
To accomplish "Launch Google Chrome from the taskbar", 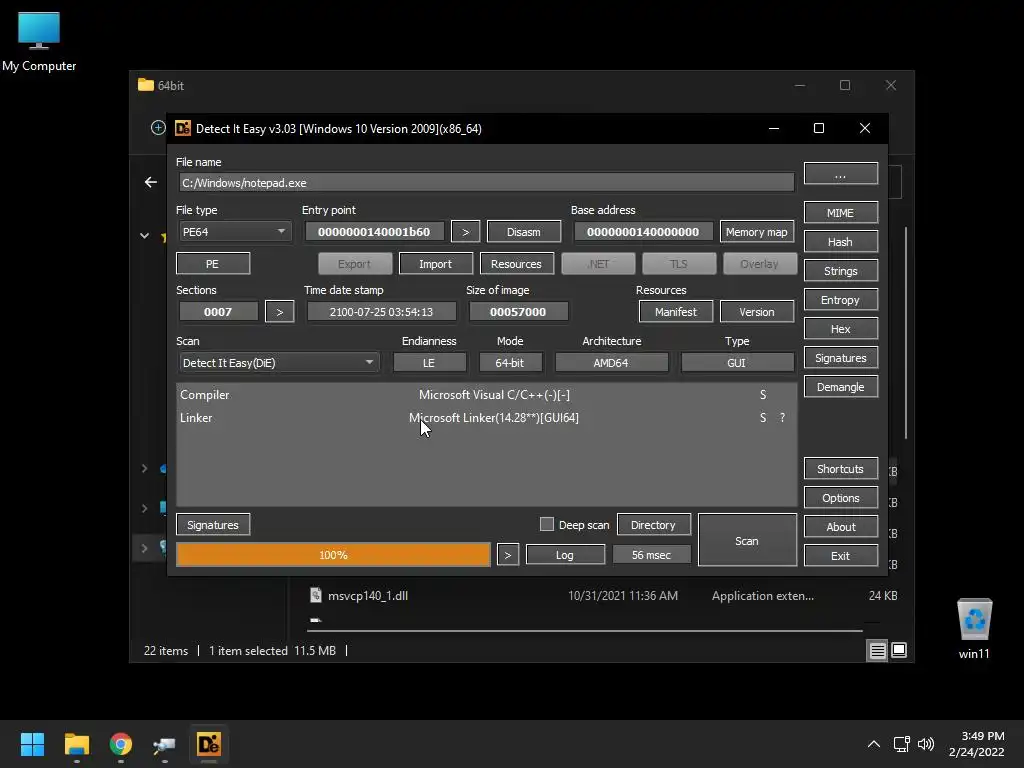I will (x=121, y=744).
